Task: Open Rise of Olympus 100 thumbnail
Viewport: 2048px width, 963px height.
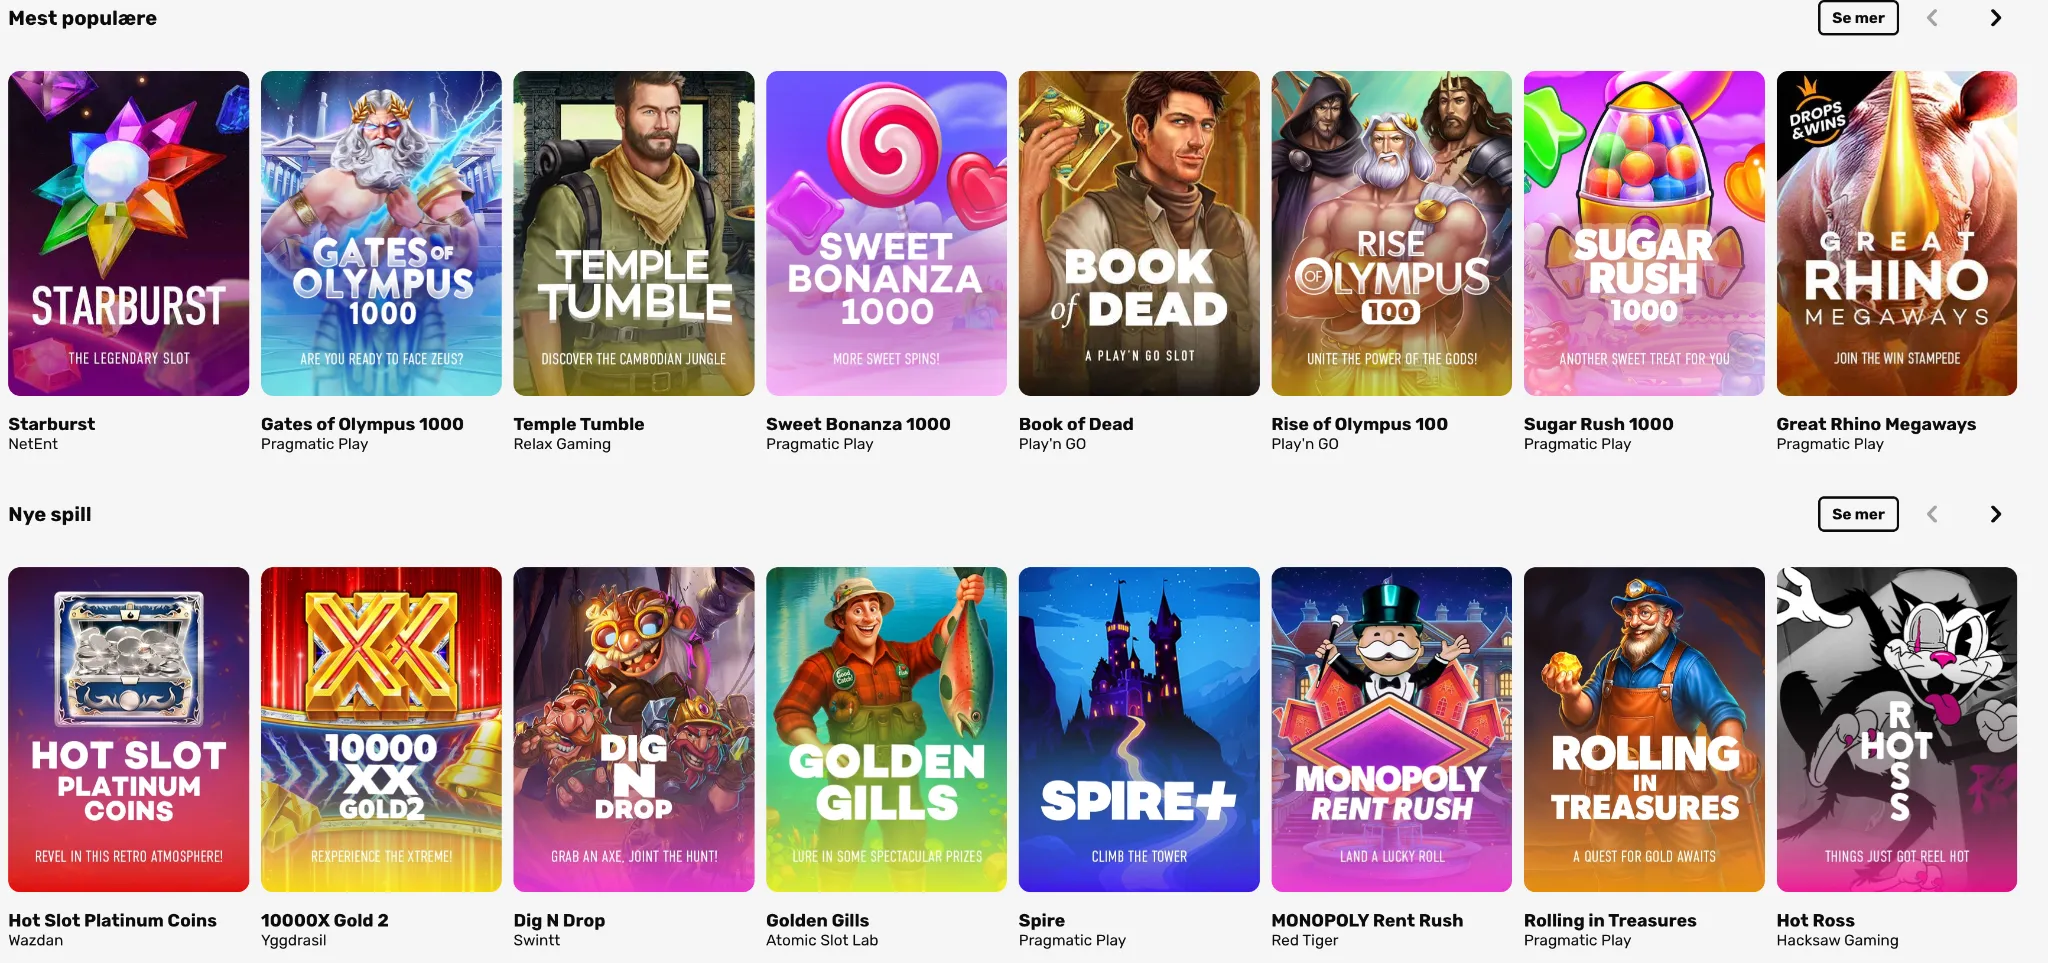Action: point(1391,233)
